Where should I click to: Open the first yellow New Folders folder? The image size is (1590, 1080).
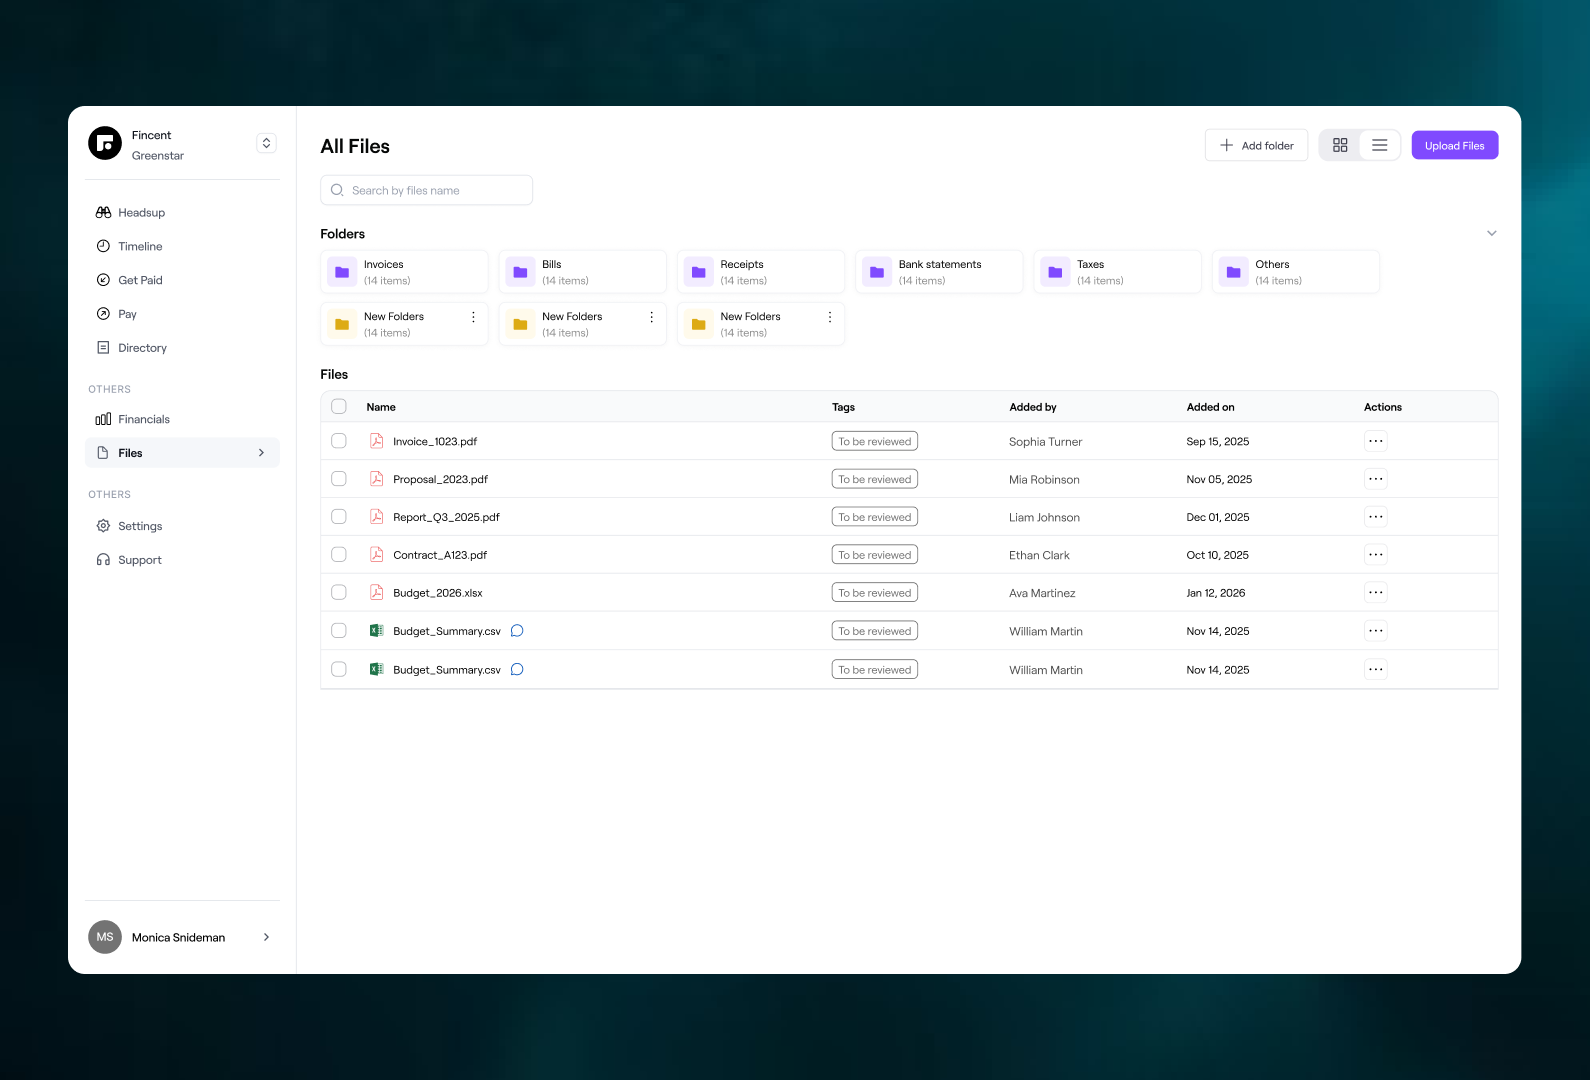[x=404, y=324]
